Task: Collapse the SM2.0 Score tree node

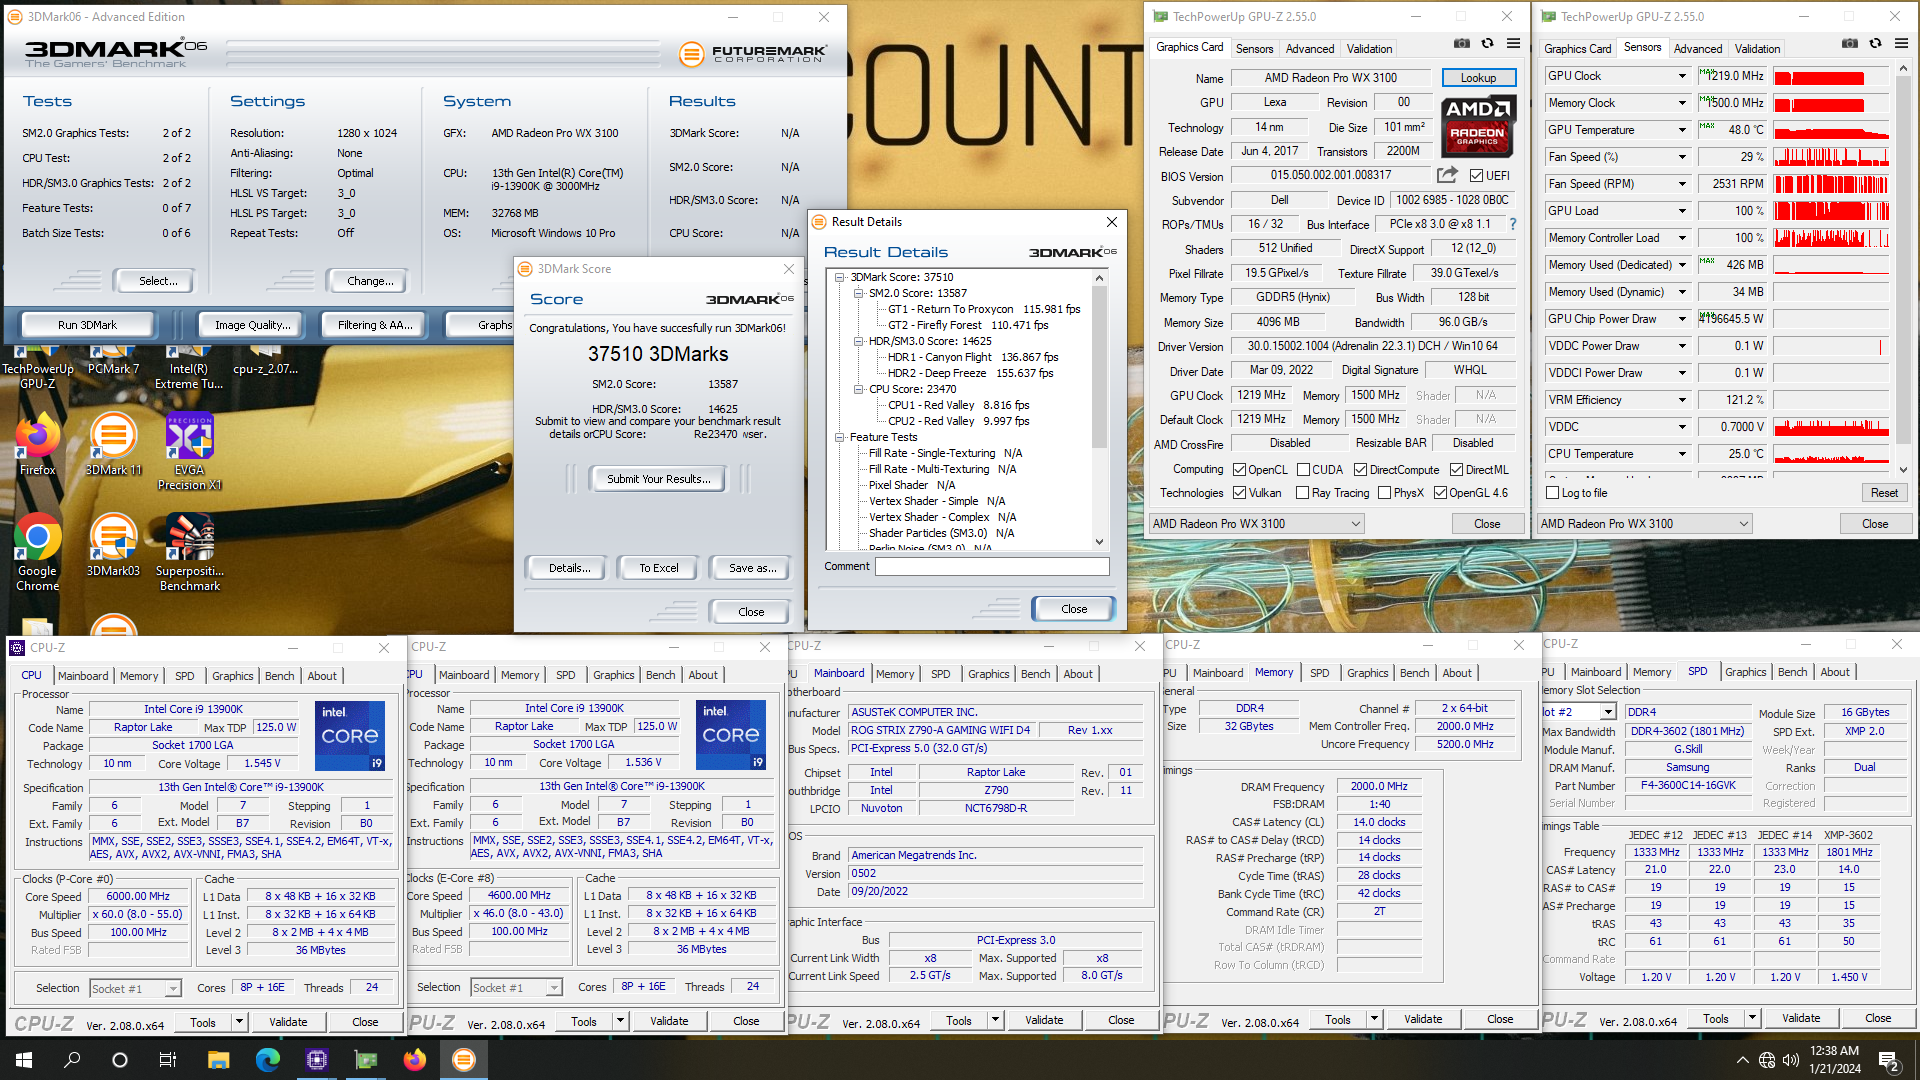Action: (x=858, y=293)
